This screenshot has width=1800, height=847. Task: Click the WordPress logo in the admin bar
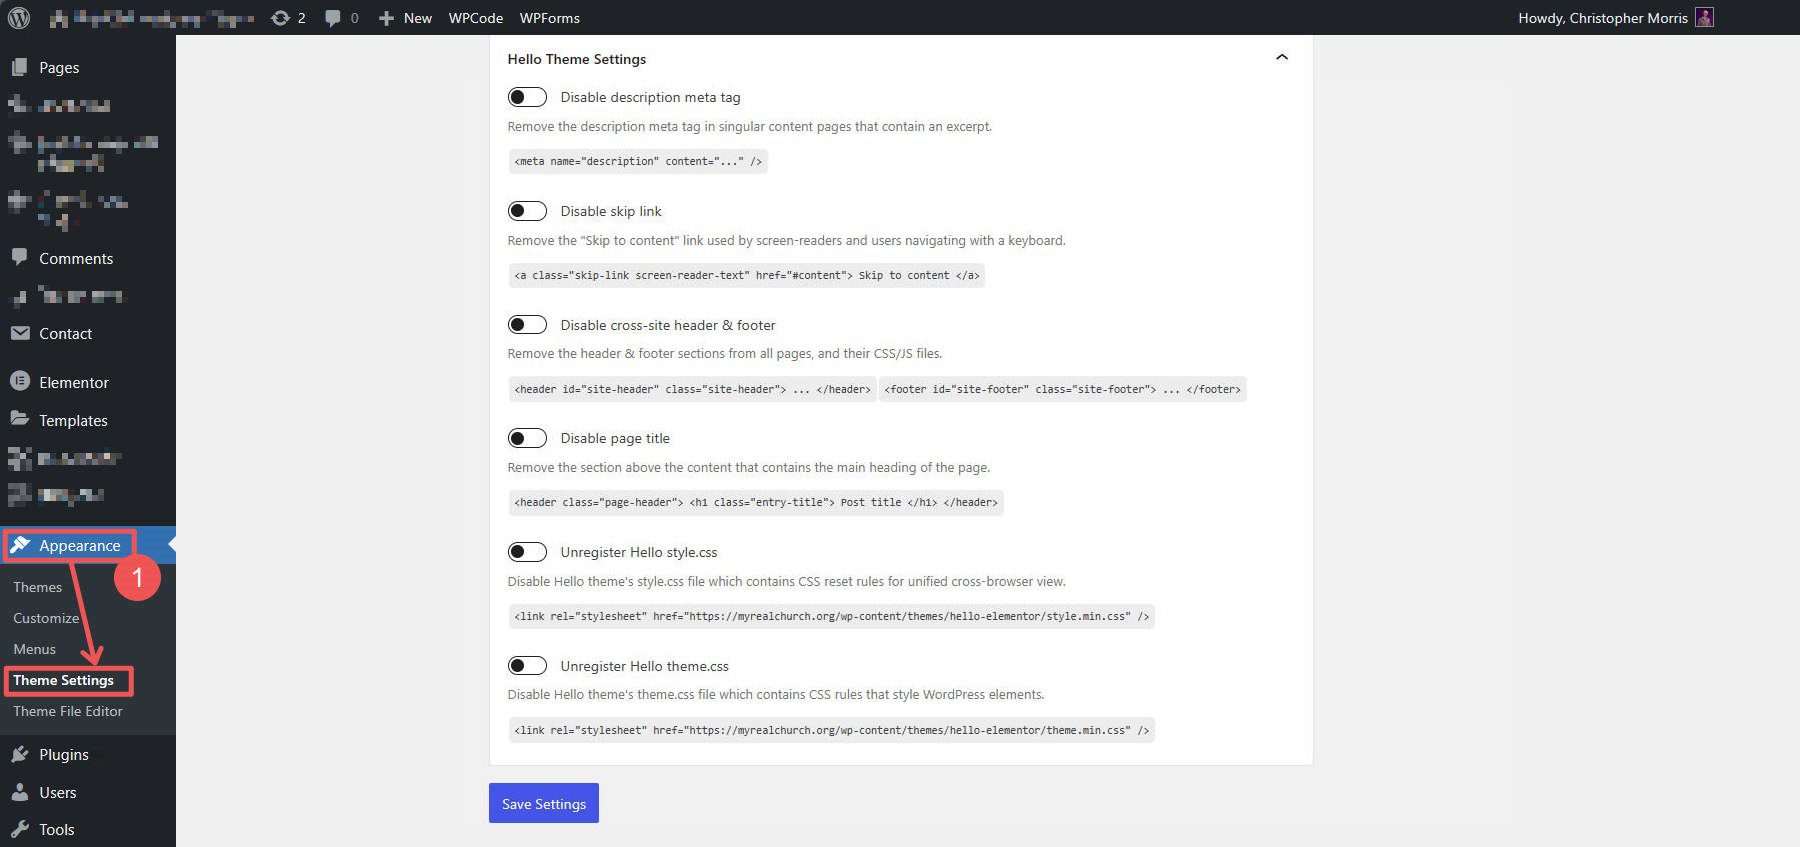pos(19,17)
